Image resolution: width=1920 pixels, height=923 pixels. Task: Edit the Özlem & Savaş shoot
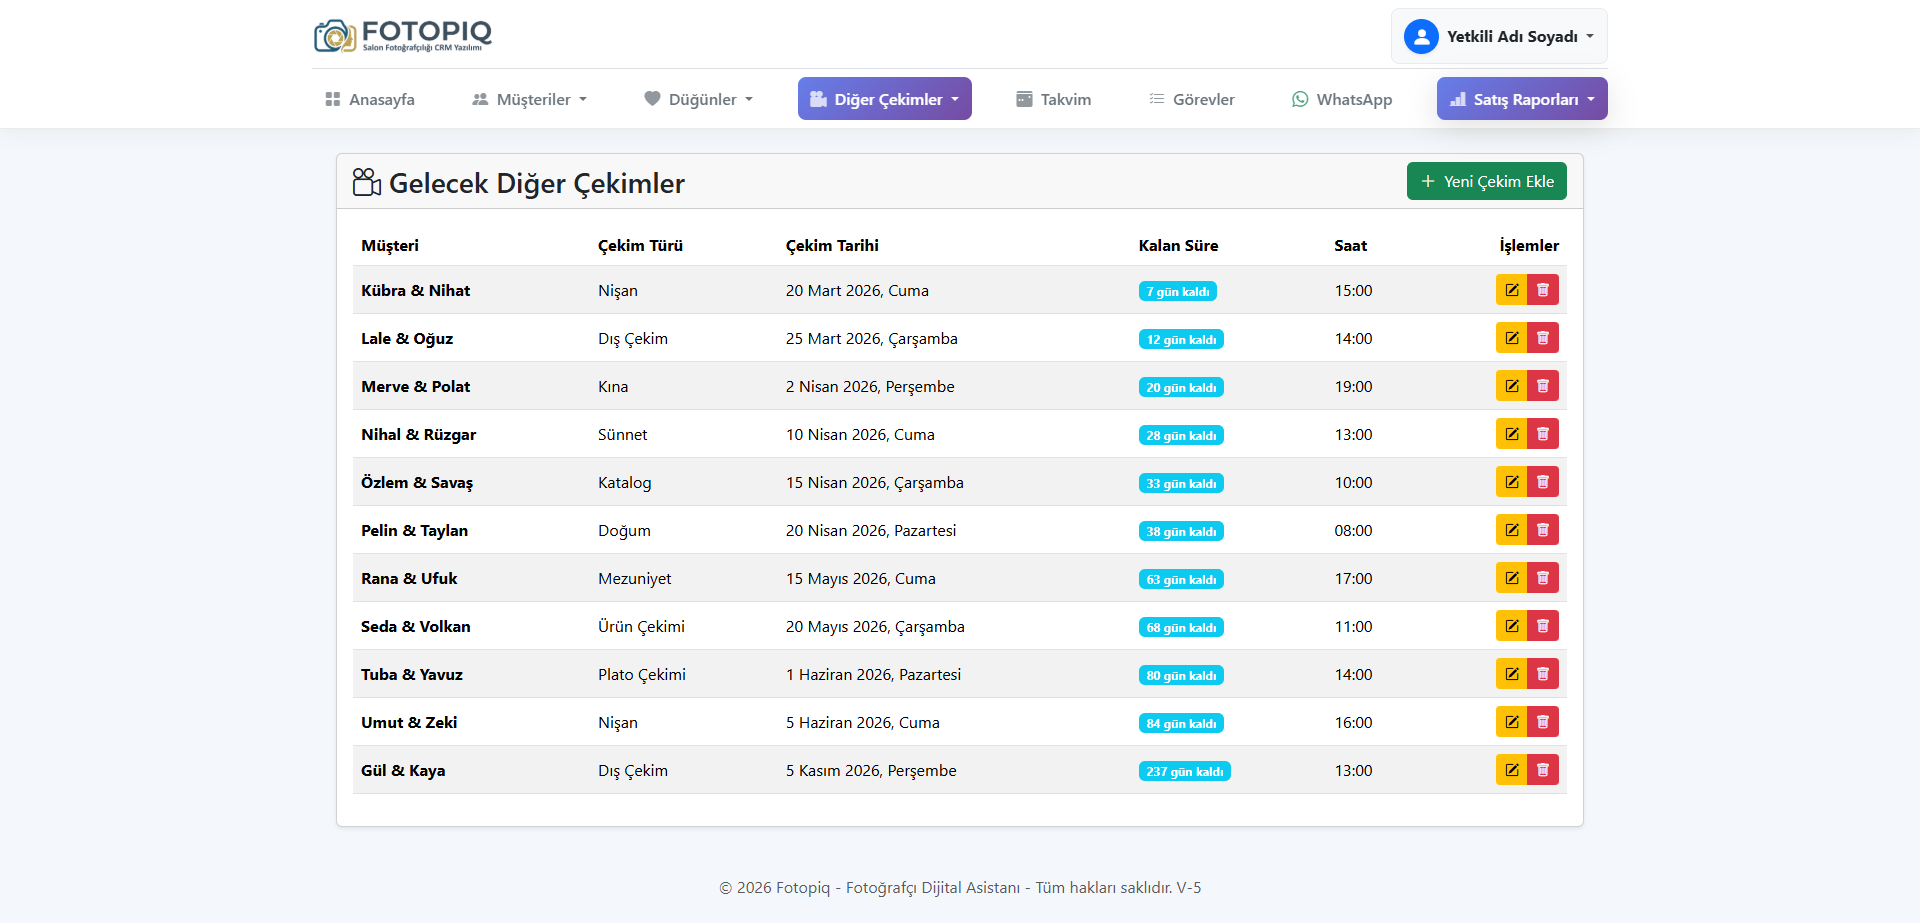point(1511,482)
